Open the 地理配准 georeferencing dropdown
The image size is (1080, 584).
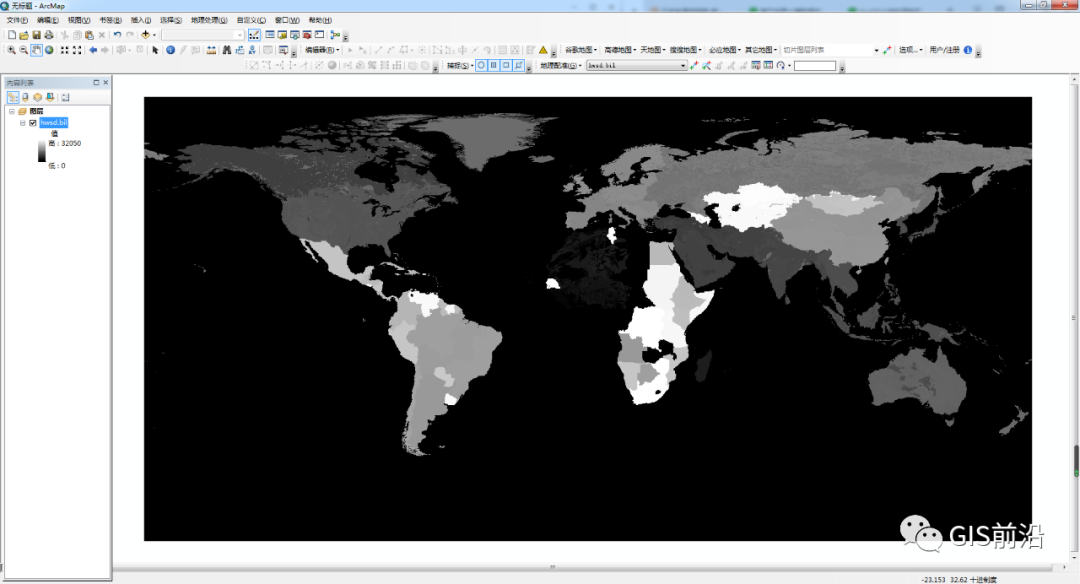click(561, 65)
